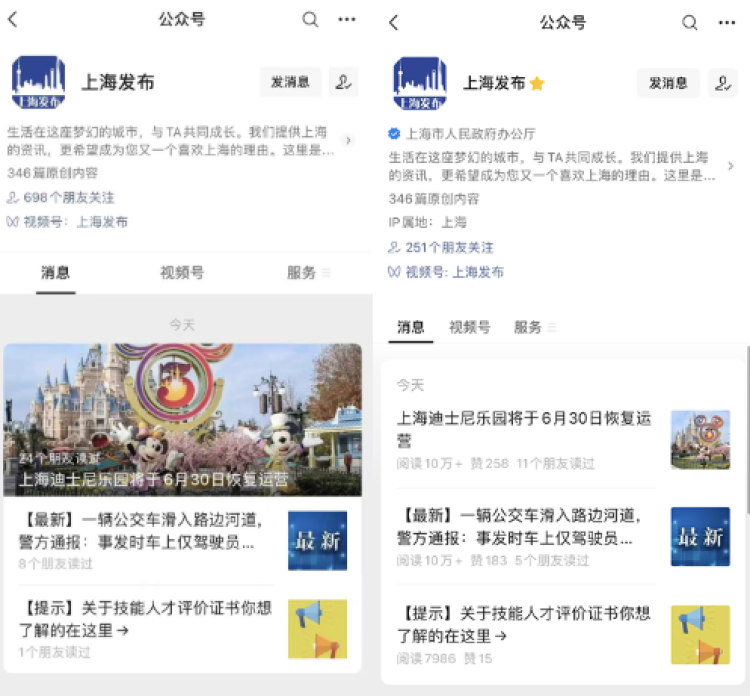This screenshot has width=750, height=696.
Task: Open Disney castle thumbnail on right screen
Action: pos(700,440)
